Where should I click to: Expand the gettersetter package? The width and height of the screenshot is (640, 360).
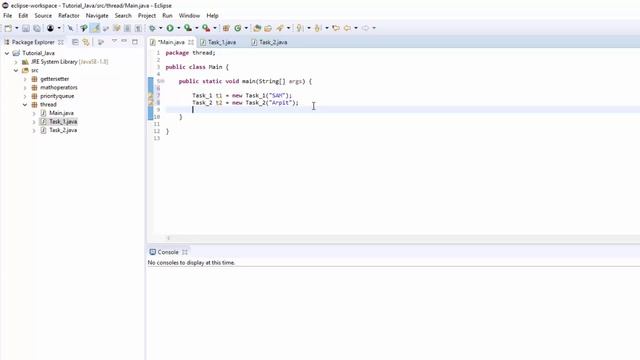click(25, 79)
